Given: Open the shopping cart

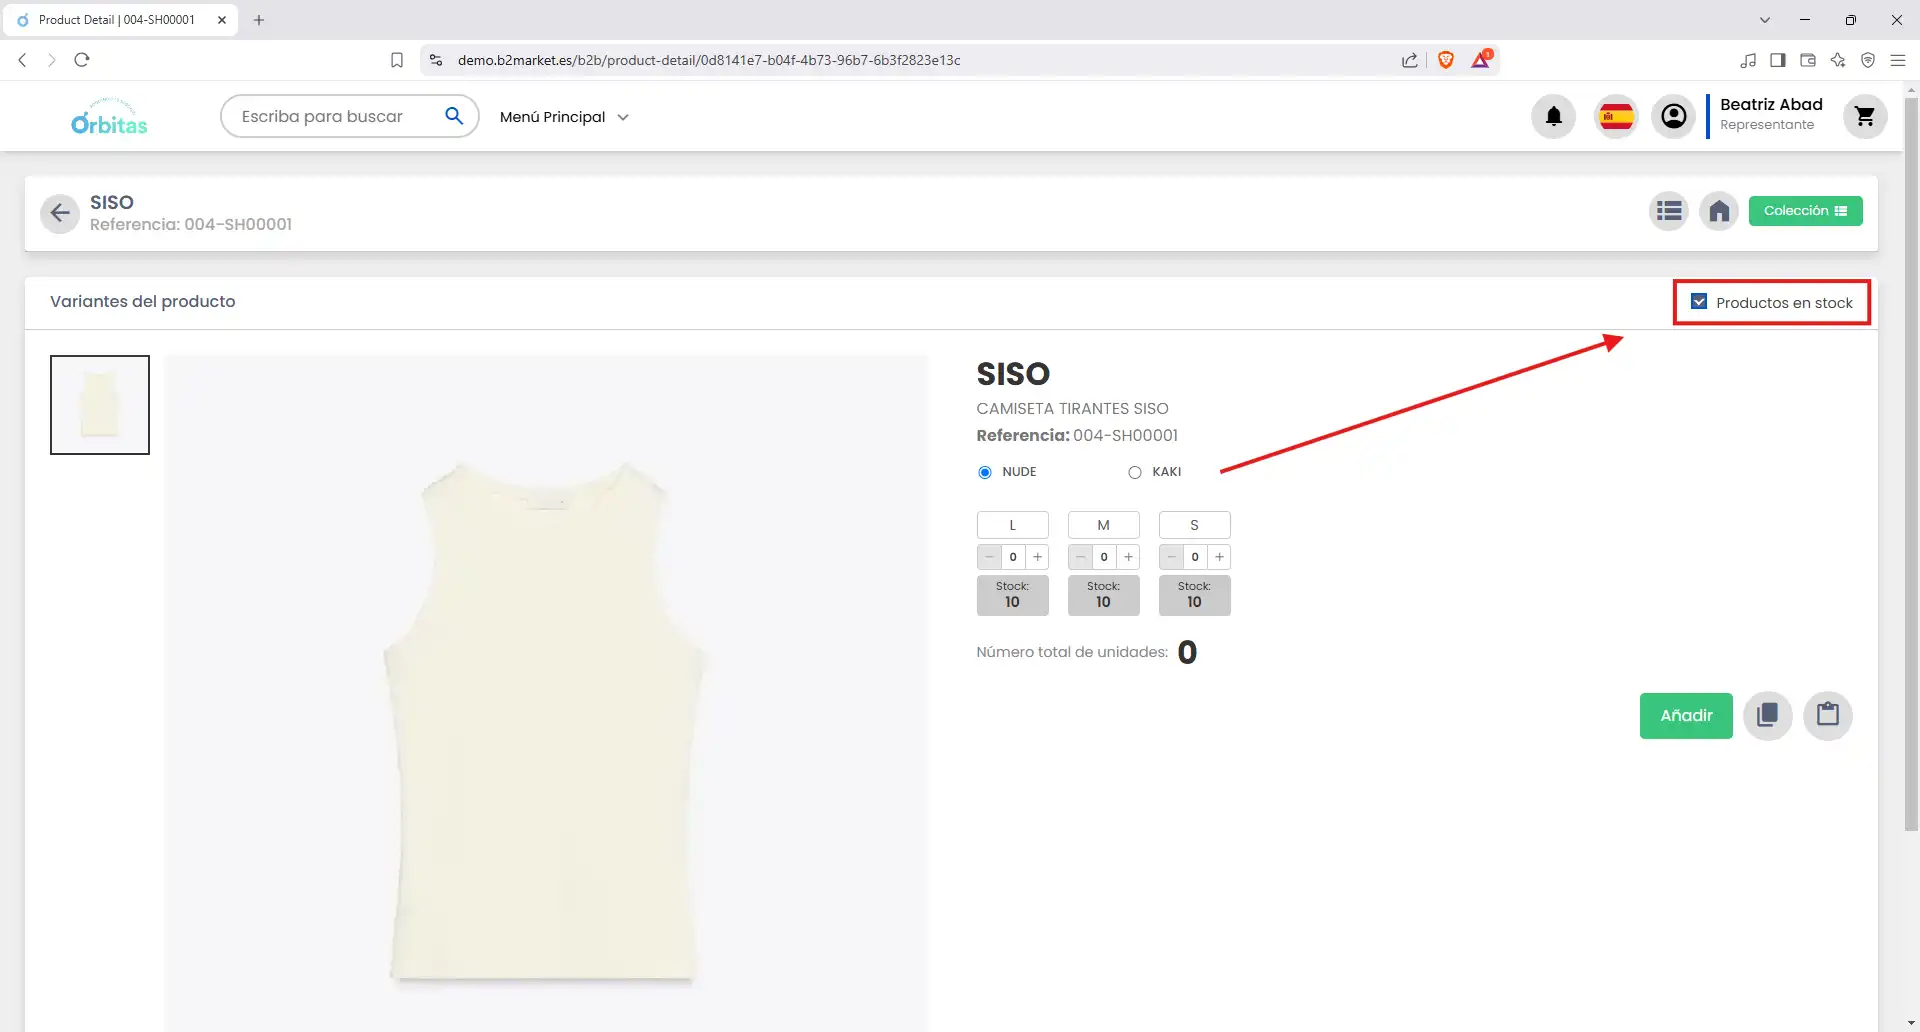Looking at the screenshot, I should click(1864, 117).
